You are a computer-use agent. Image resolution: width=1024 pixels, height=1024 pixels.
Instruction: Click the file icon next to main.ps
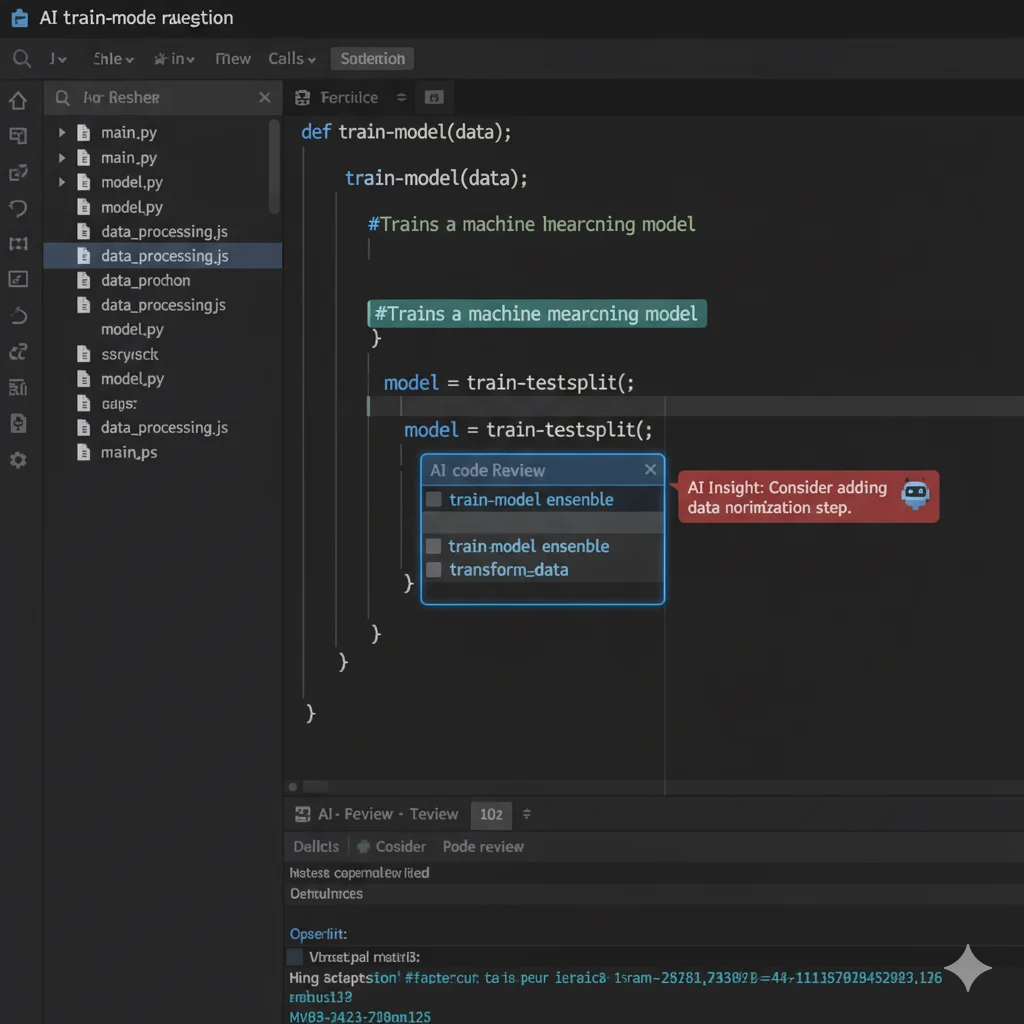pos(84,452)
